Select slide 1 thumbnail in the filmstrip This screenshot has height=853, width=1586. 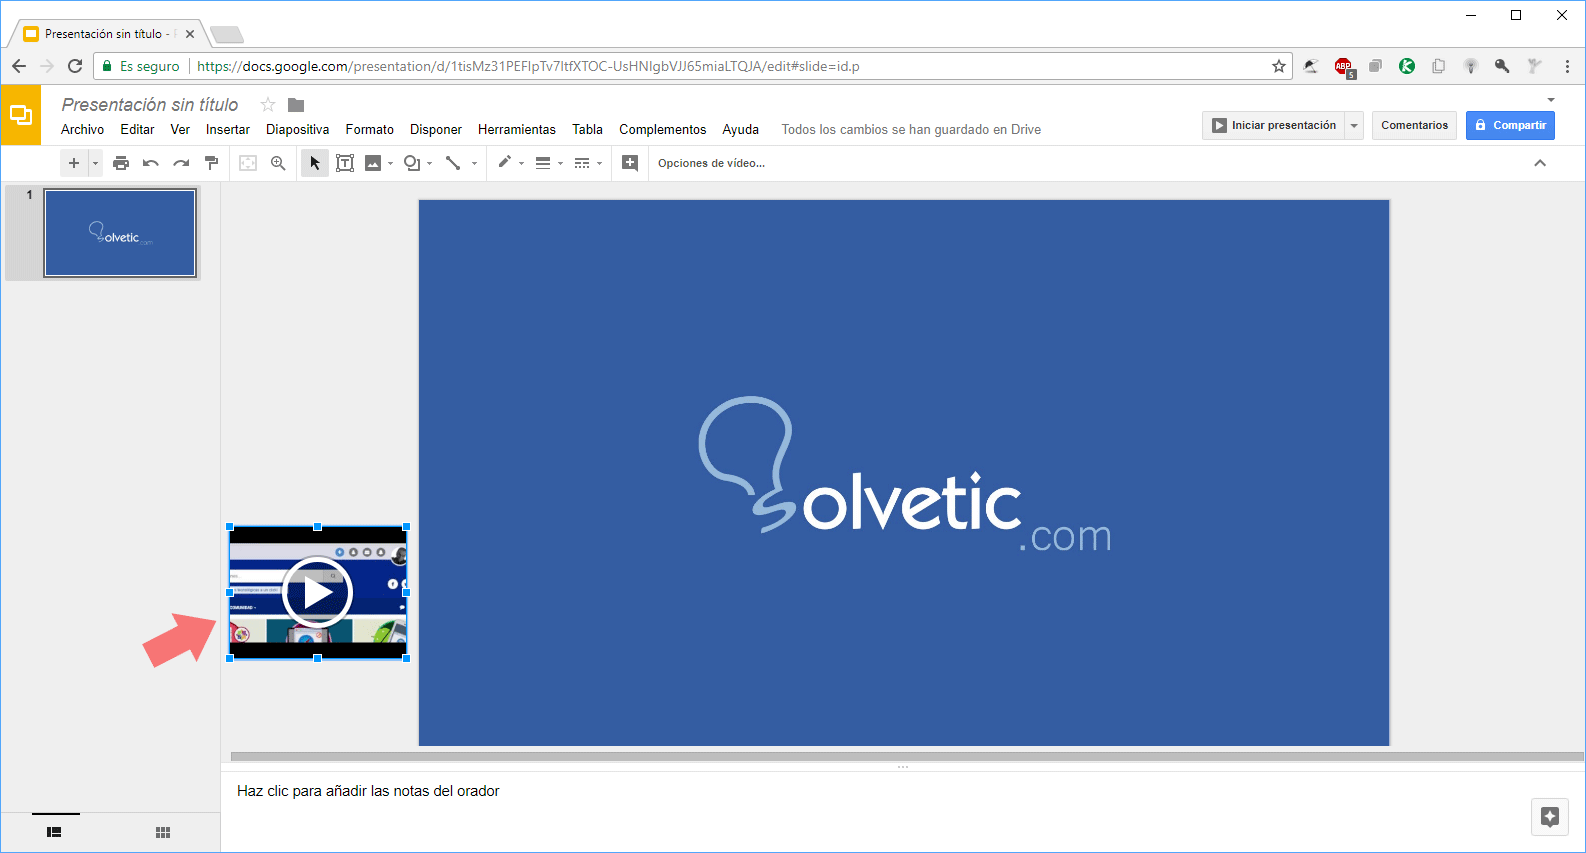click(x=120, y=233)
